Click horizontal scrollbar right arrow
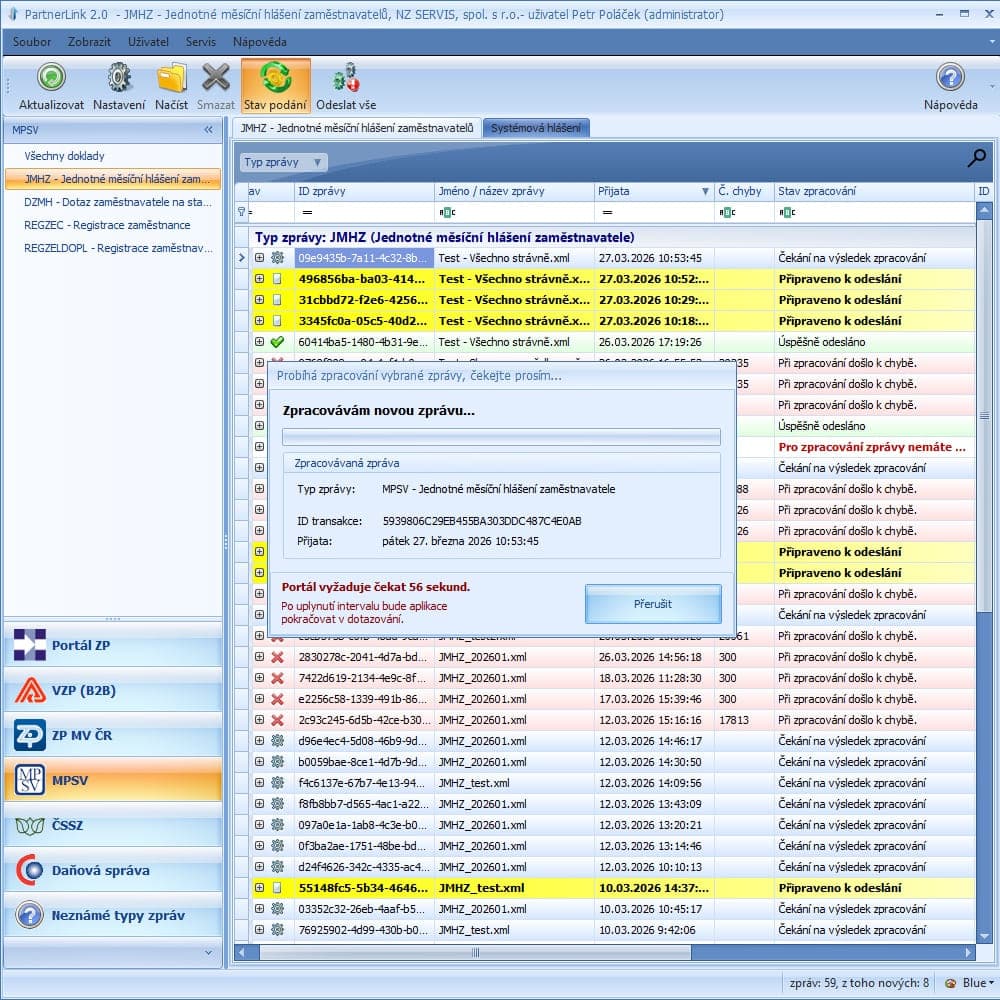This screenshot has height=1000, width=1000. click(x=968, y=953)
